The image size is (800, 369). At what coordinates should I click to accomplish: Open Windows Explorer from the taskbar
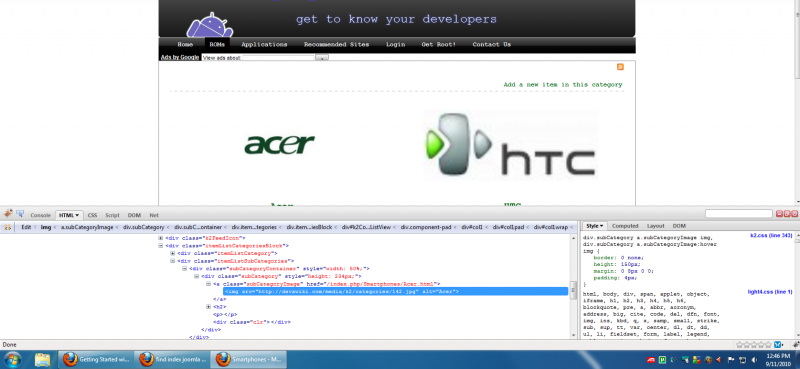coord(42,359)
